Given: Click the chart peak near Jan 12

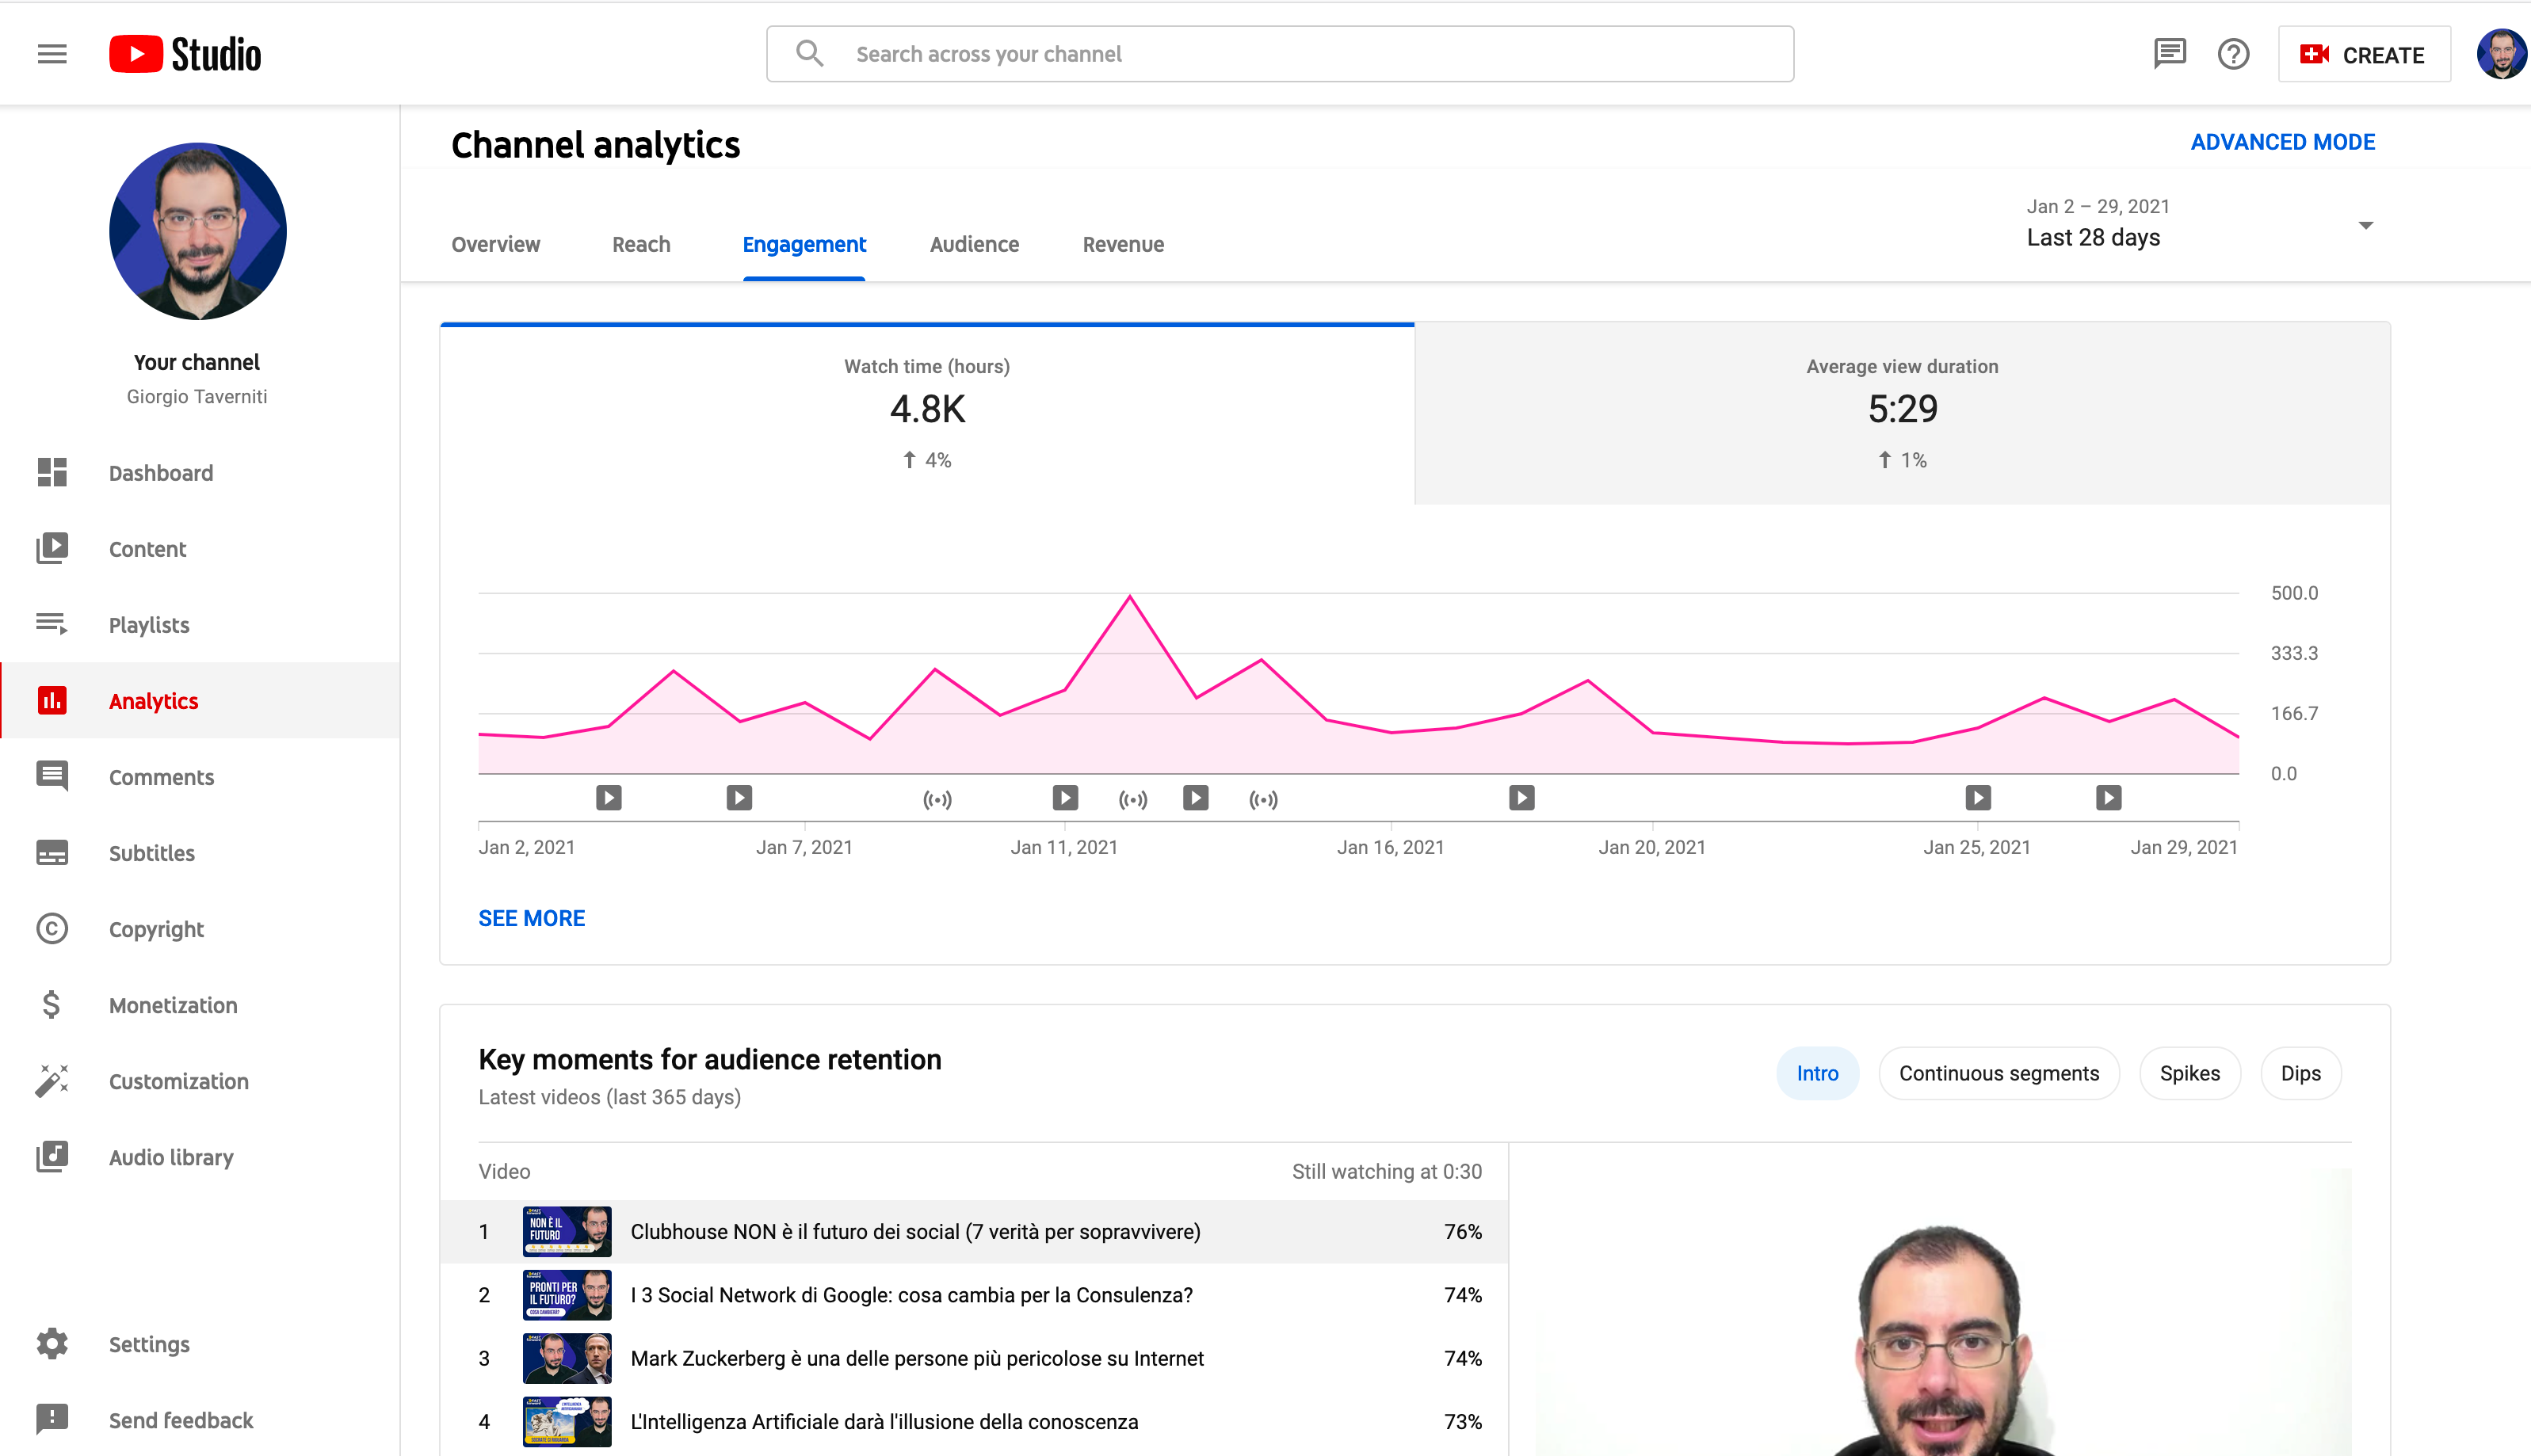Looking at the screenshot, I should (x=1130, y=597).
